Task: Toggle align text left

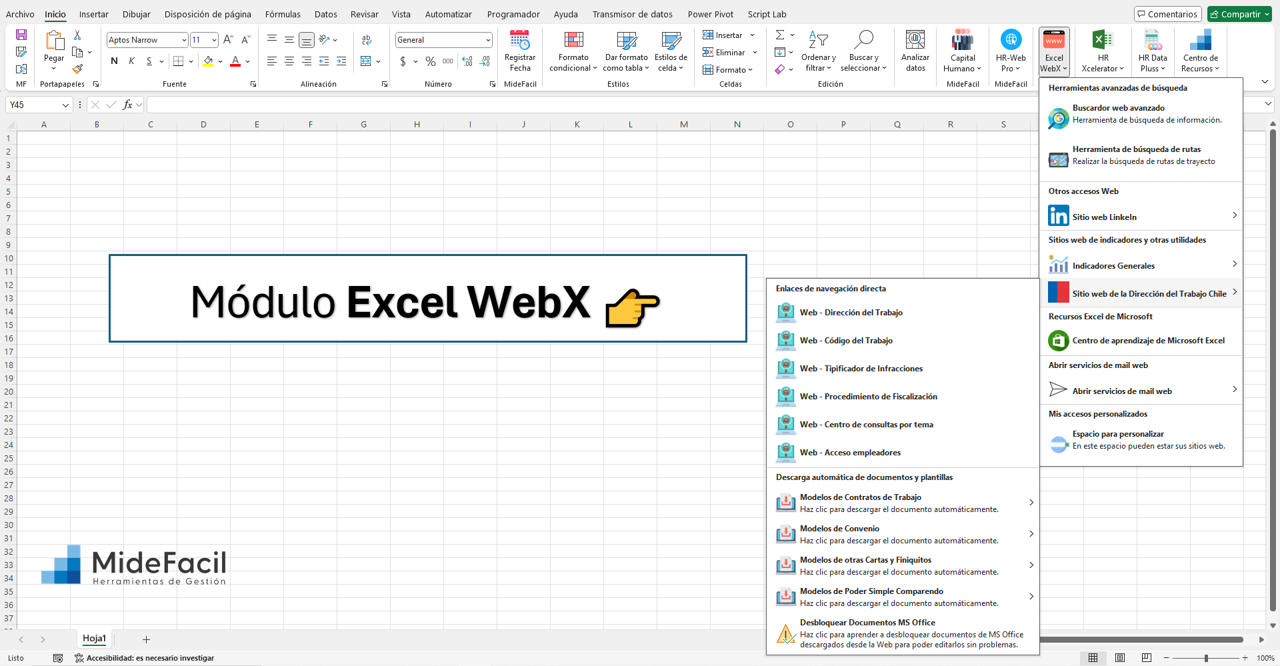Action: click(272, 61)
